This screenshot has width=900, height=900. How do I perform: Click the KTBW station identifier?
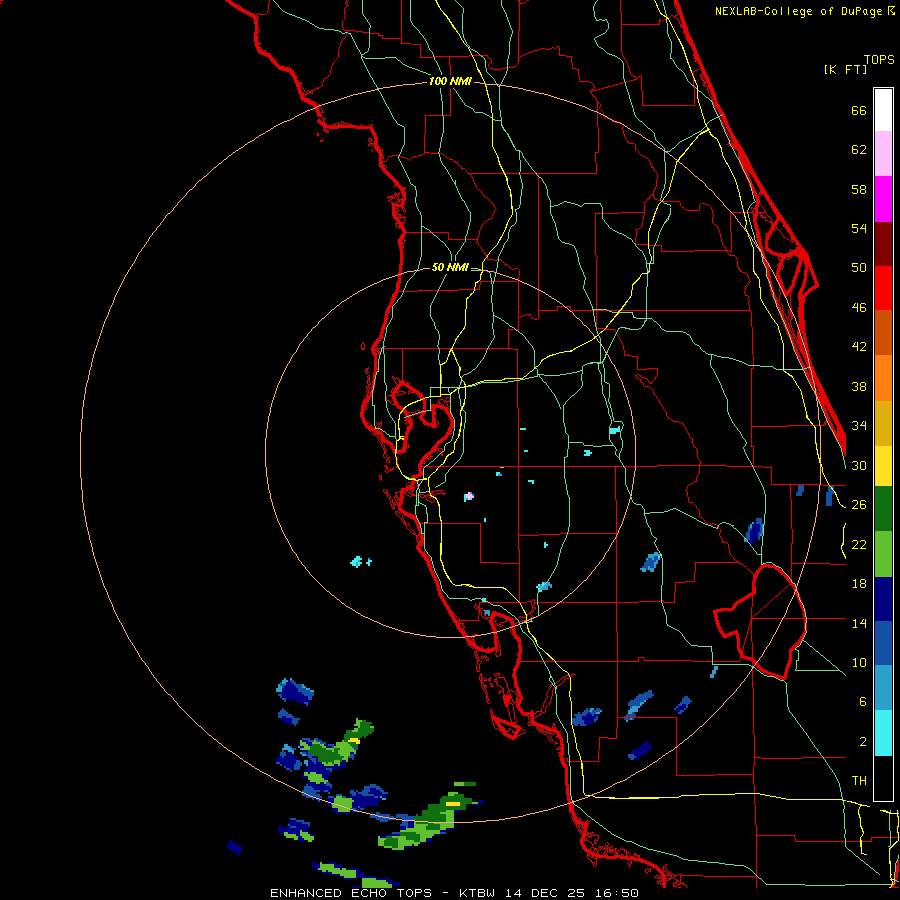pyautogui.click(x=477, y=893)
